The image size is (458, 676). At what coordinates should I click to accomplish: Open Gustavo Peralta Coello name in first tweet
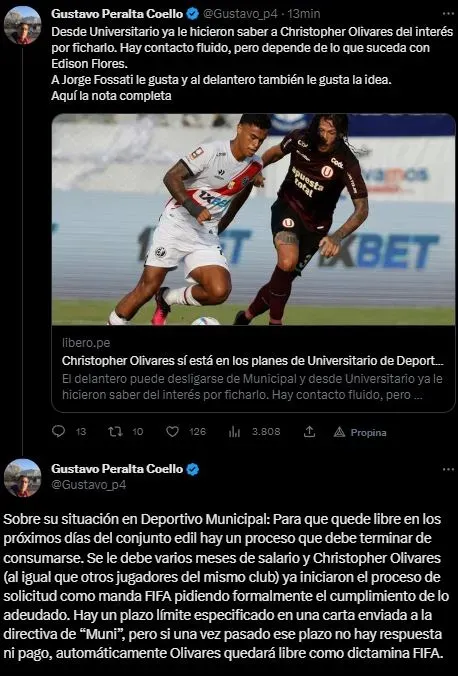pos(117,14)
